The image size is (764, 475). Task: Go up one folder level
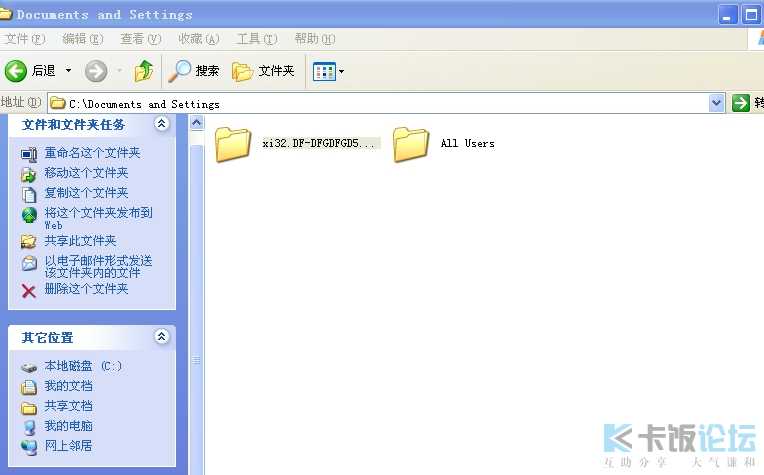[144, 71]
